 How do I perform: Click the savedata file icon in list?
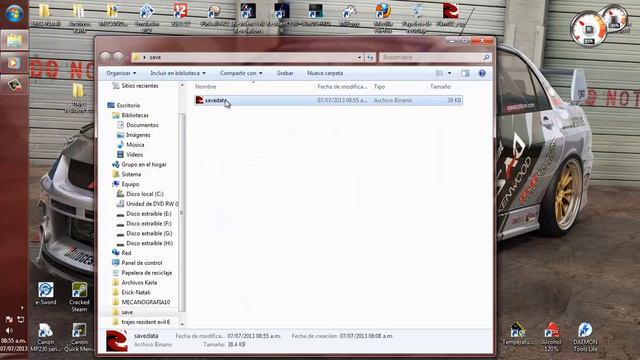(199, 100)
